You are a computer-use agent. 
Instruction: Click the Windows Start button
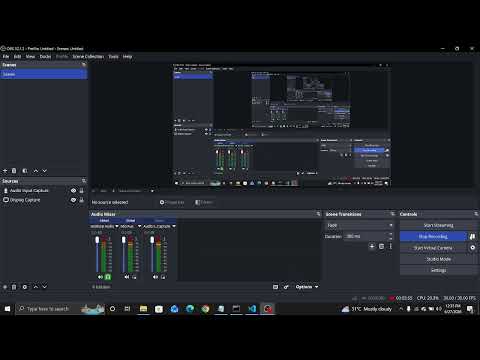(x=7, y=309)
